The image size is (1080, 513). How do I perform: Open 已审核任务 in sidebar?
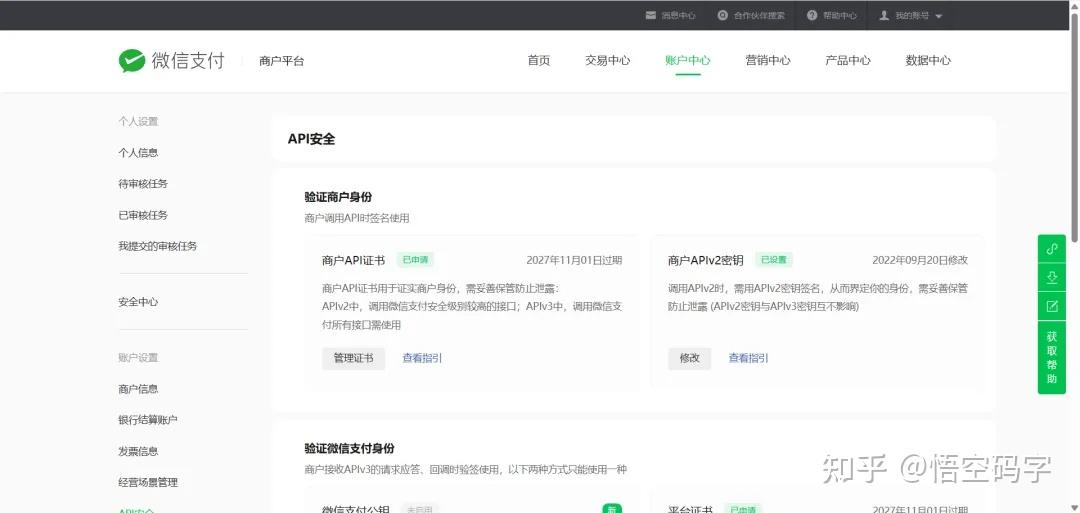pos(143,215)
